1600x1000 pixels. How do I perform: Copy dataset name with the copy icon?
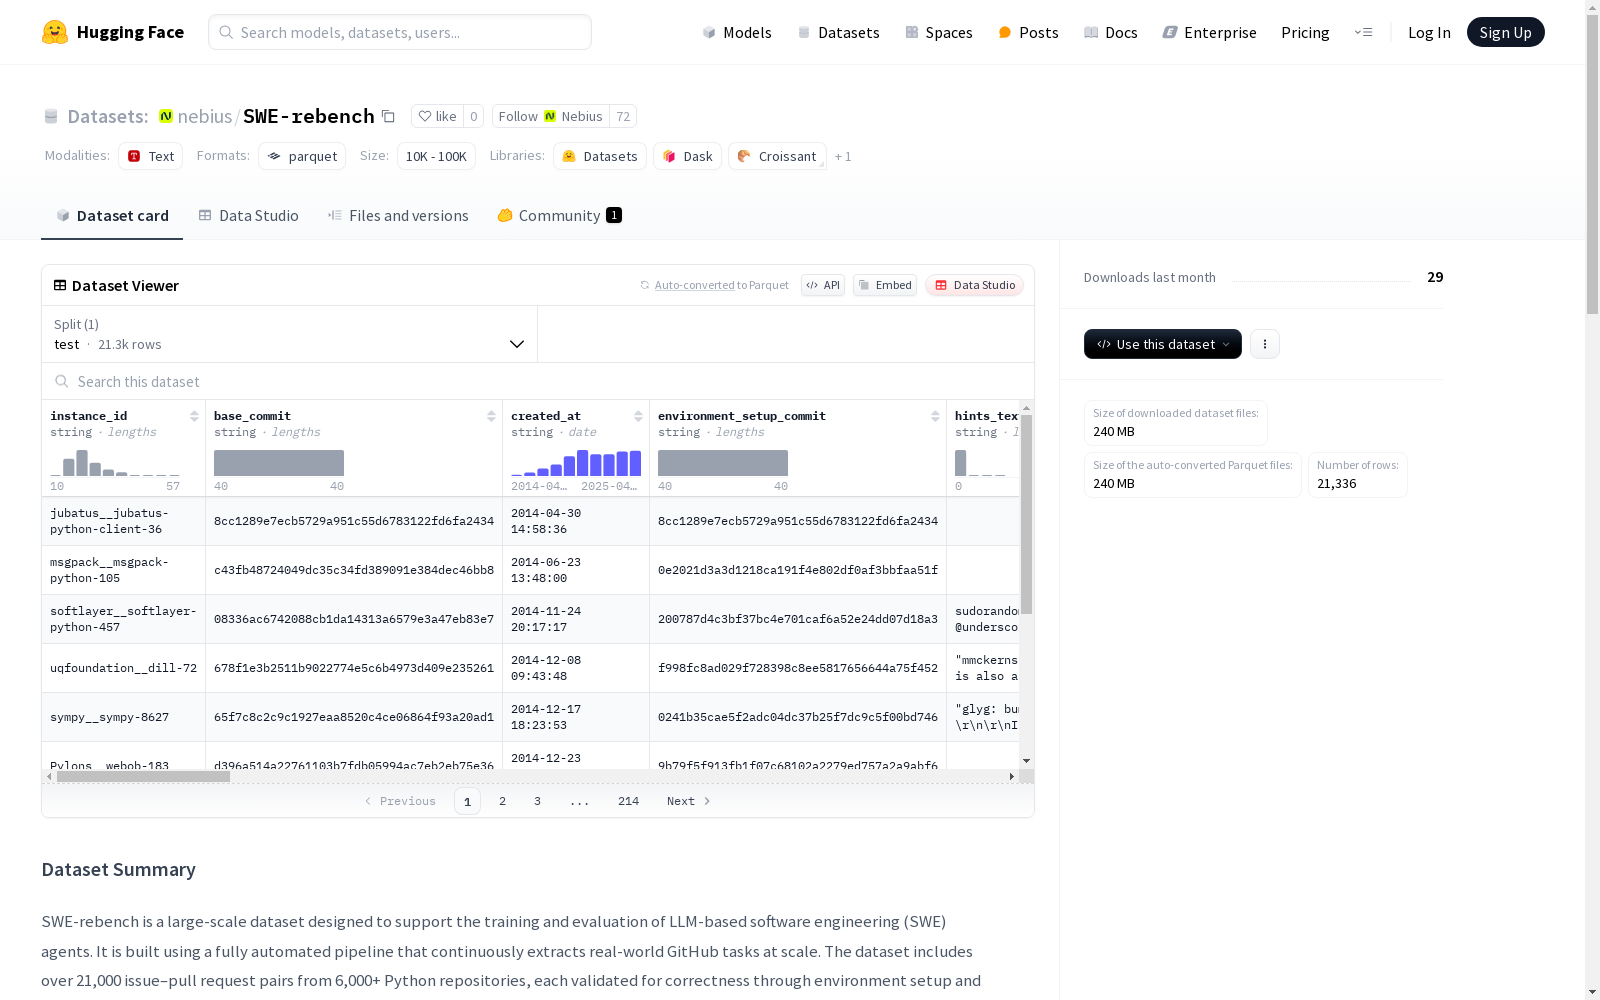388,116
